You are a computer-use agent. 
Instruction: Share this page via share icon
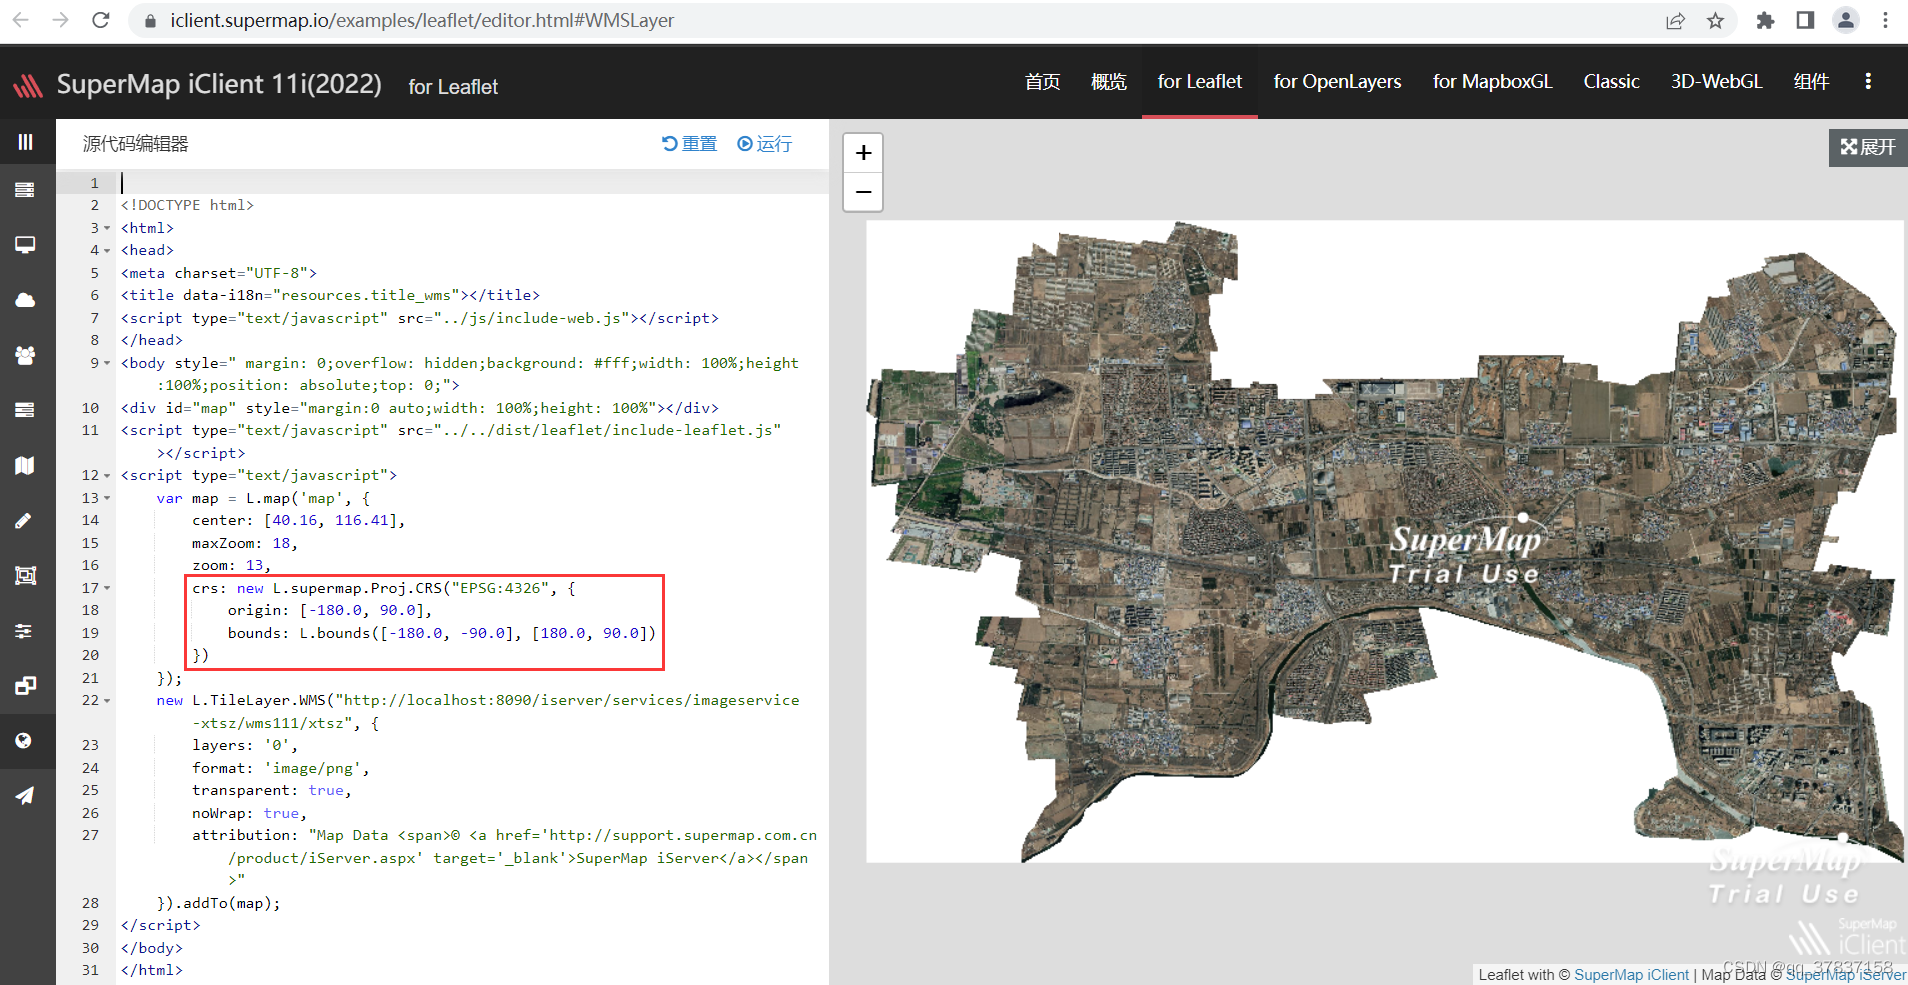[x=1675, y=20]
